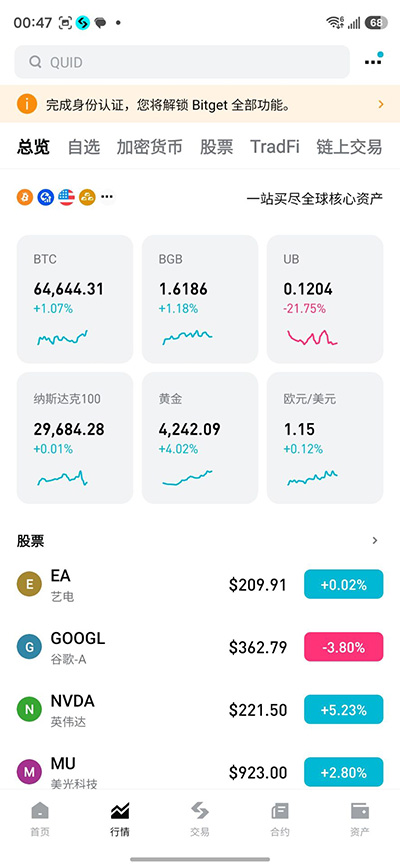Image resolution: width=400 pixels, height=867 pixels.
Task: Tap GOOGL -3.80% change button
Action: click(344, 647)
